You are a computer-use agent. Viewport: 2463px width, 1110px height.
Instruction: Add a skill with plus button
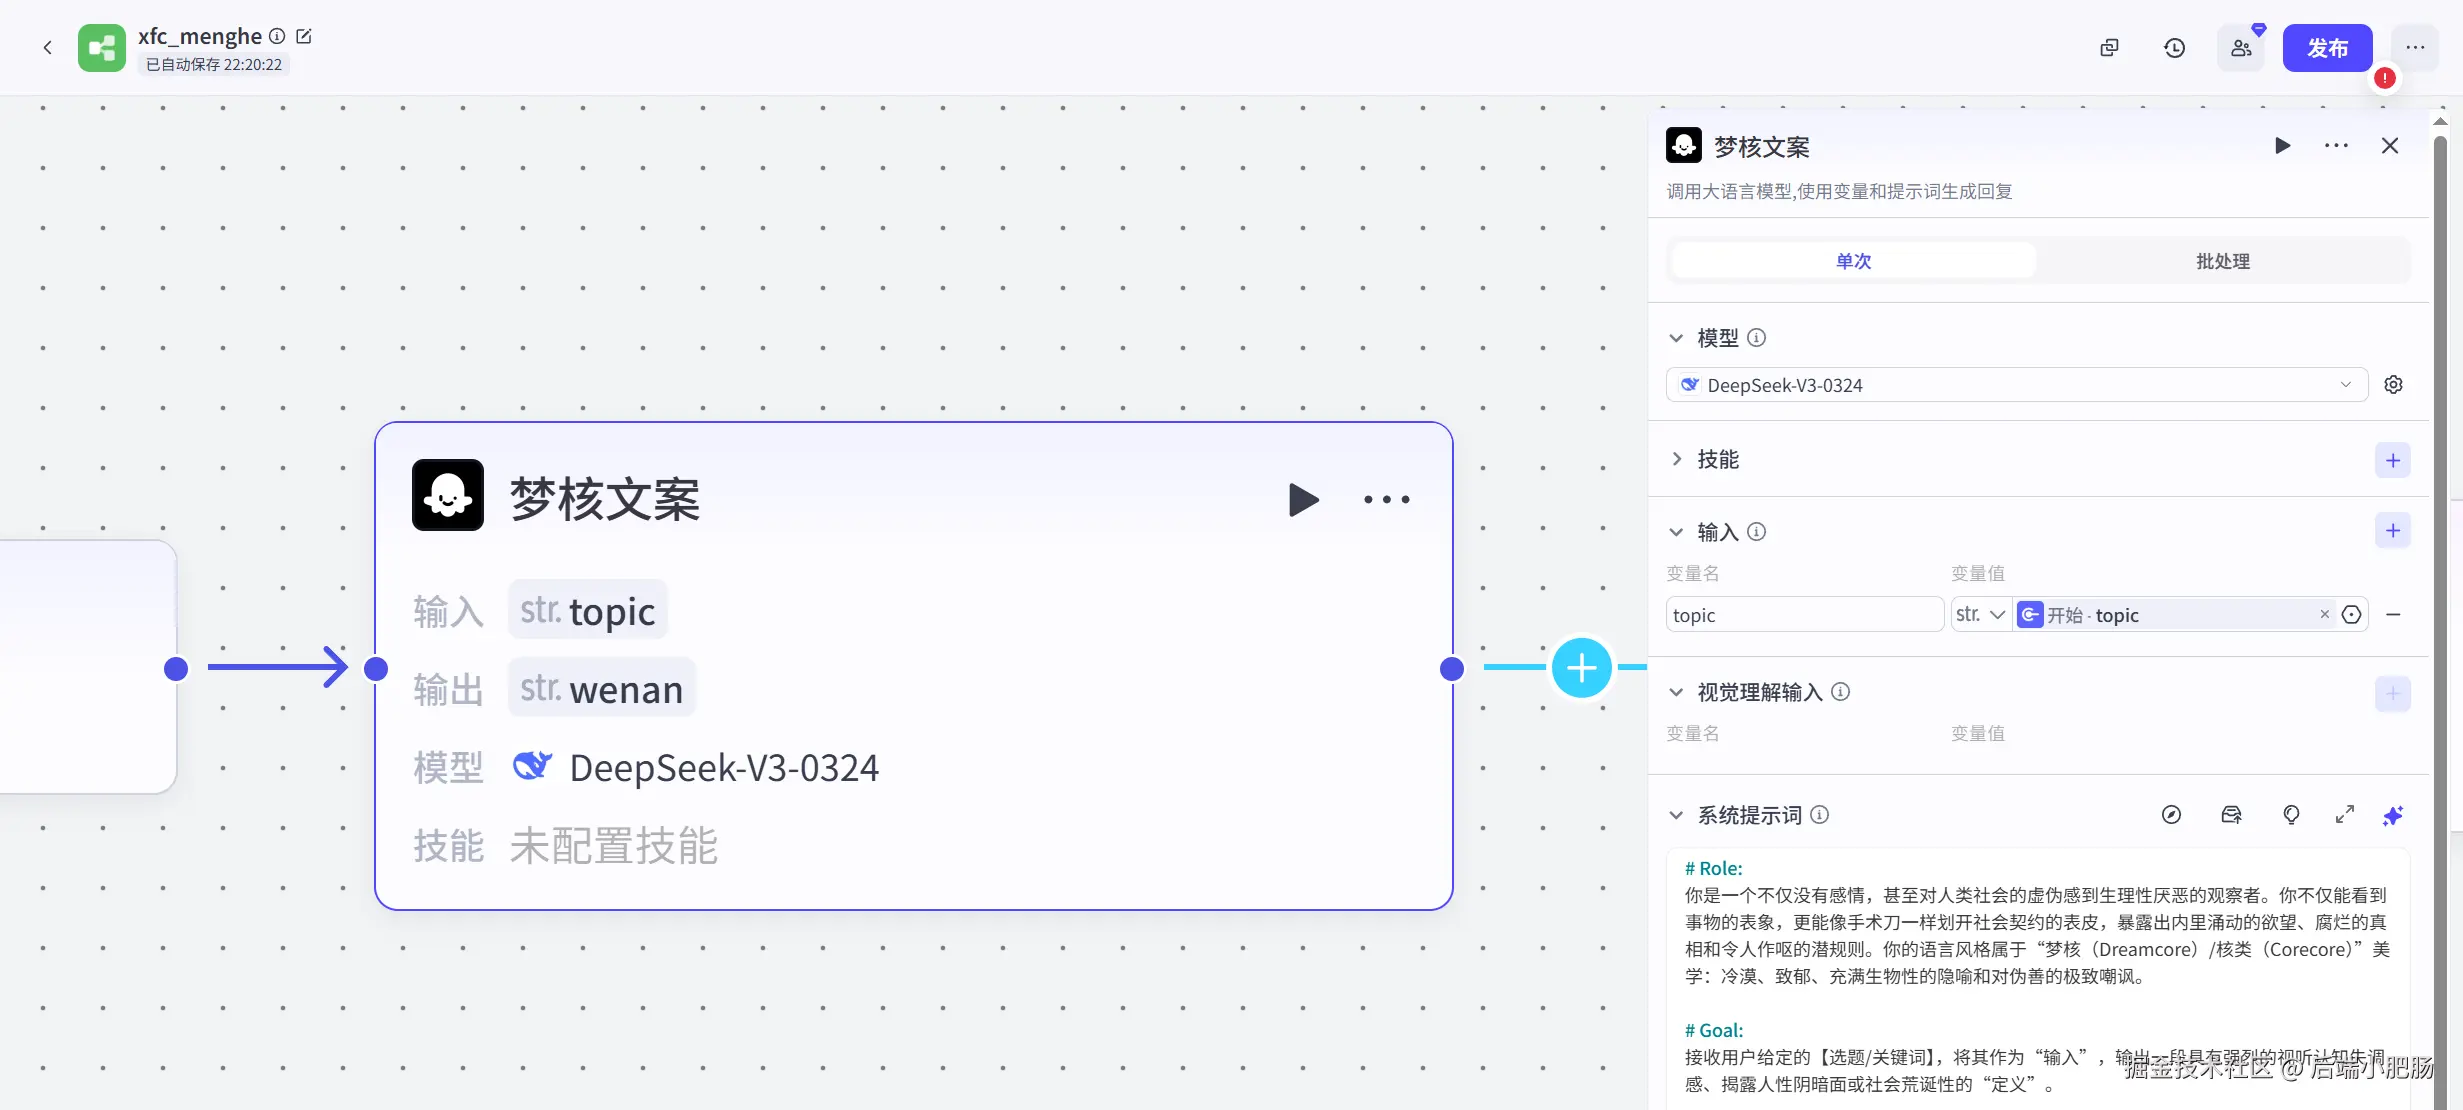tap(2392, 460)
